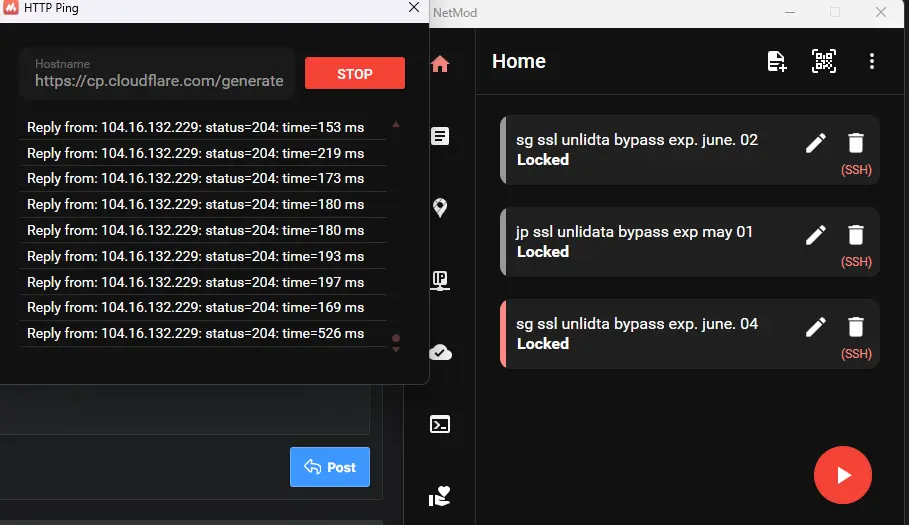Close the NetMod window

point(881,12)
